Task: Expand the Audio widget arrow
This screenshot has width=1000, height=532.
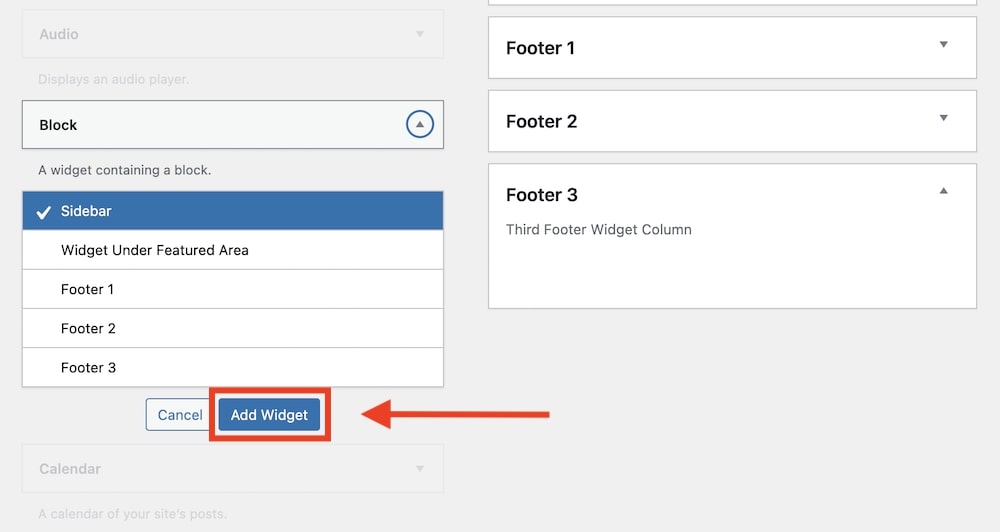Action: coord(420,34)
